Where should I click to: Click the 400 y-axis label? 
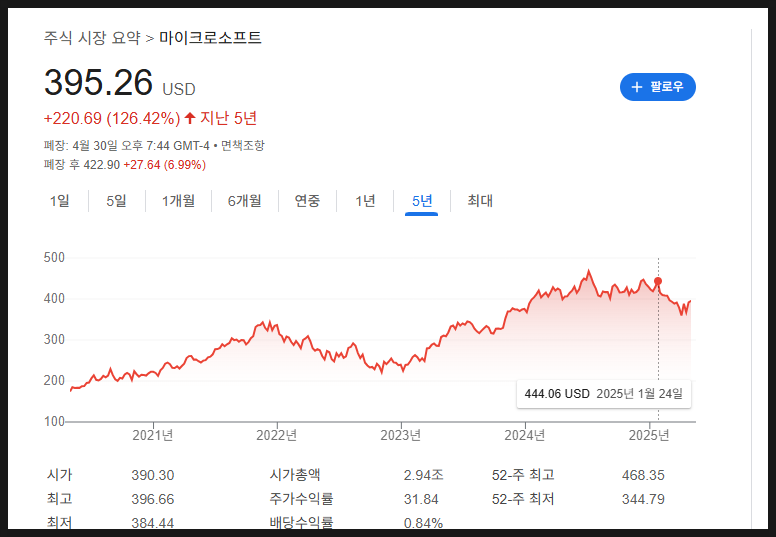[x=54, y=298]
